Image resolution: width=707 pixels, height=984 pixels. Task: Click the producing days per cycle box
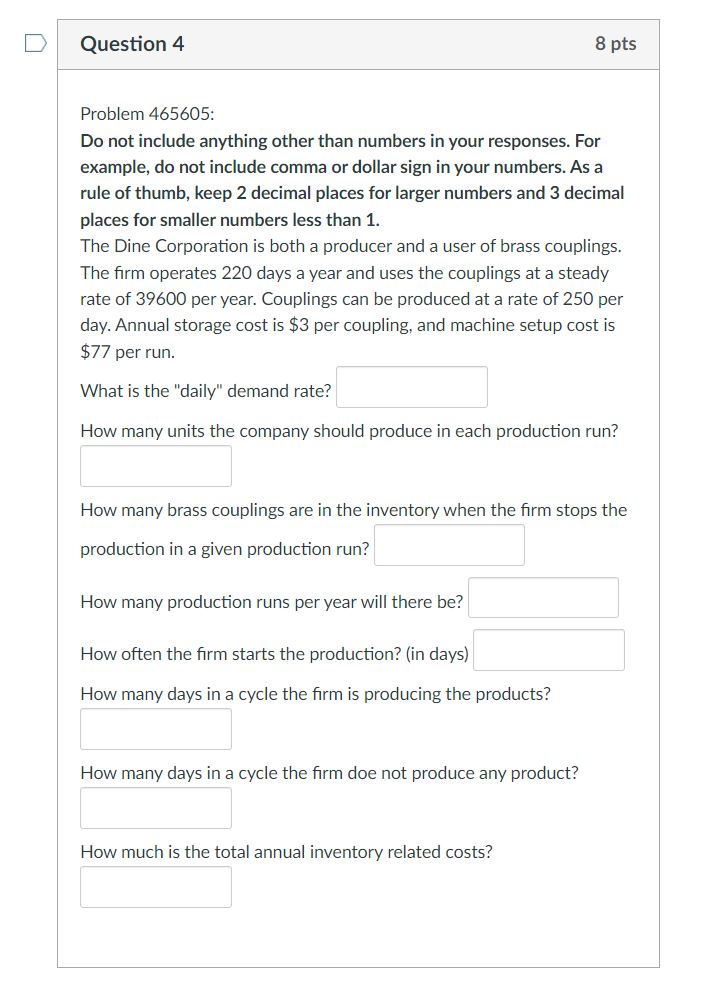pos(155,727)
